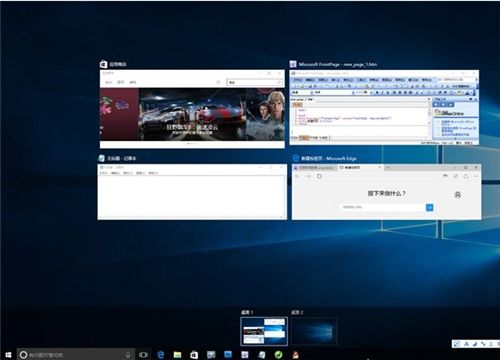Click the red icon at the taskbar's end
Screen dimensions: 500x360
point(296,355)
